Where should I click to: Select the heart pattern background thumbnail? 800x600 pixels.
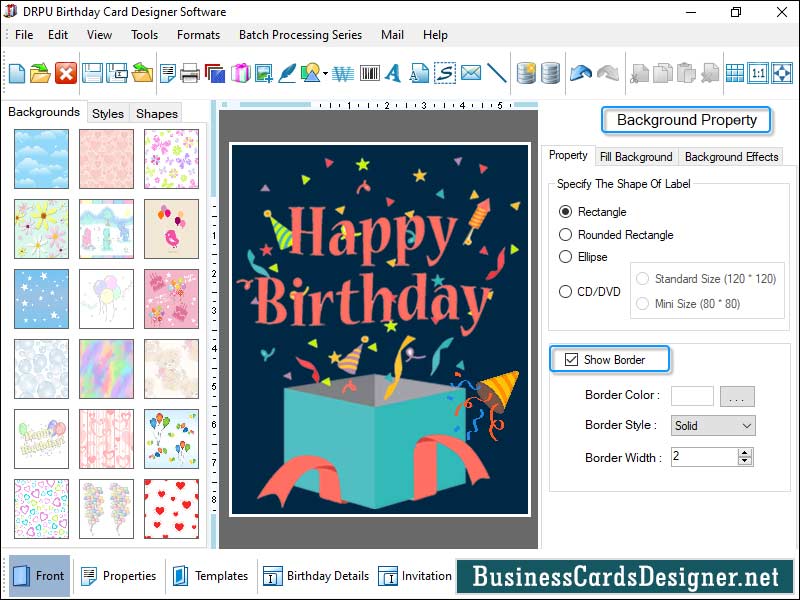pos(171,508)
